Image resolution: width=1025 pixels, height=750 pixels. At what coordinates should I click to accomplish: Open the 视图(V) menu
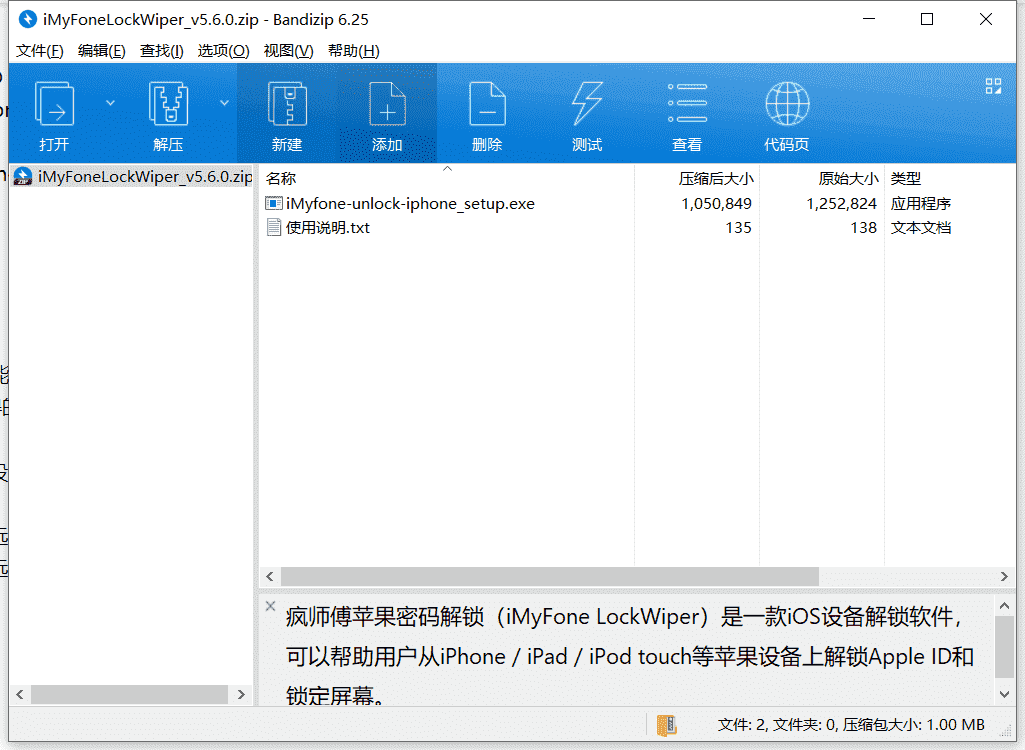coord(288,50)
